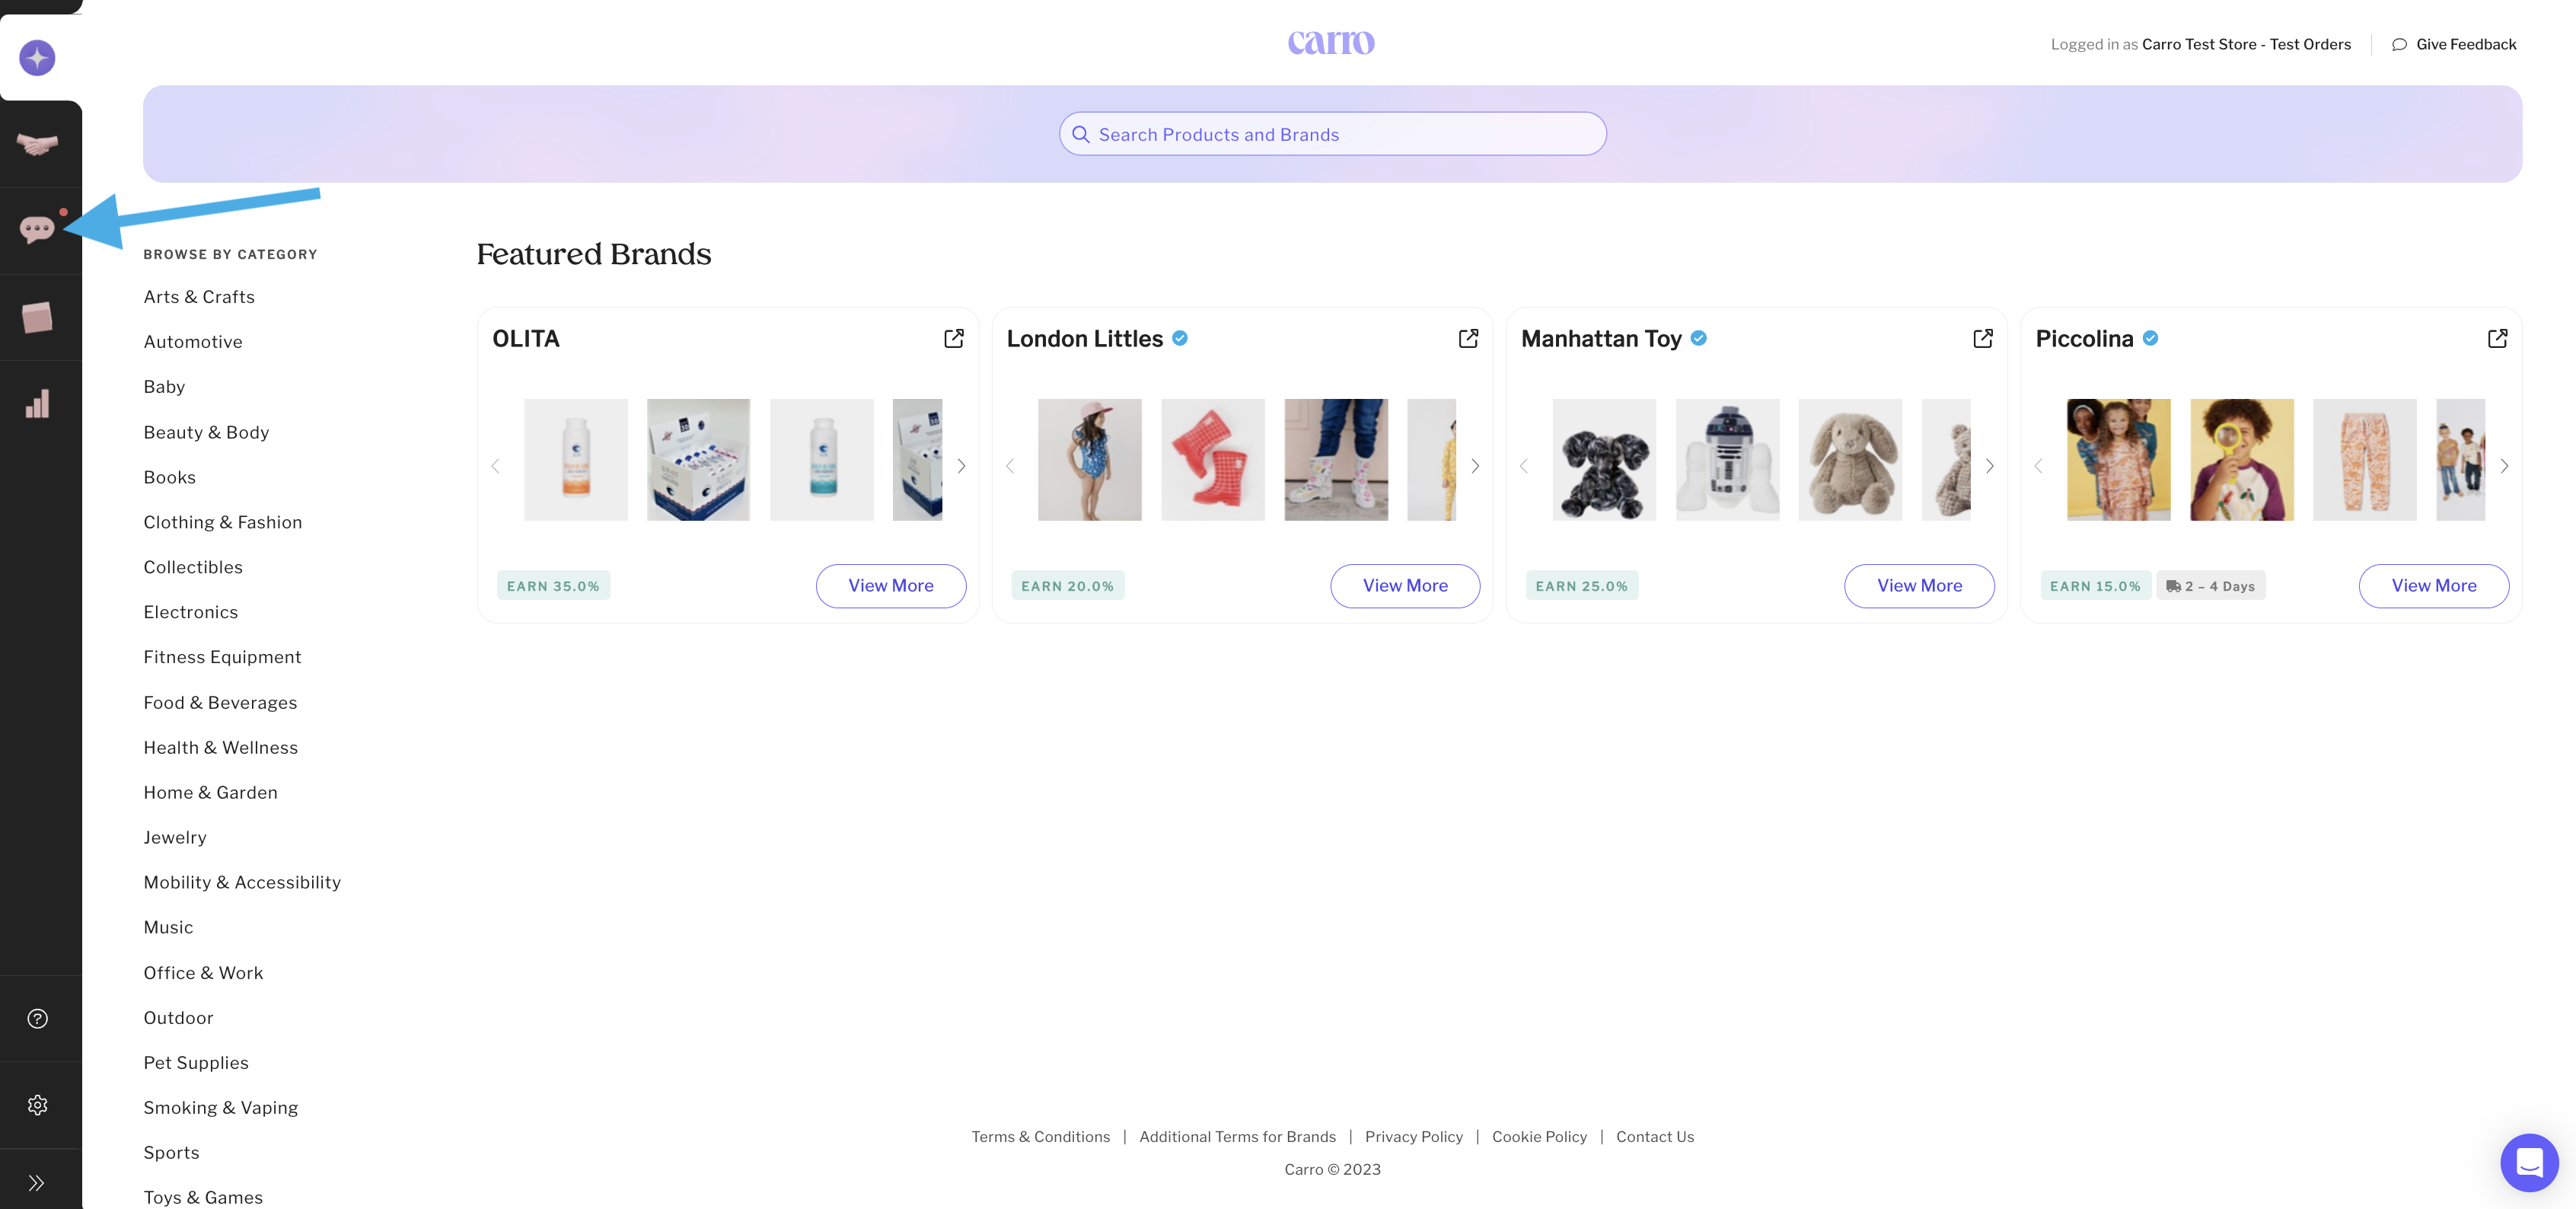Select the Beauty & Body category

pyautogui.click(x=206, y=432)
